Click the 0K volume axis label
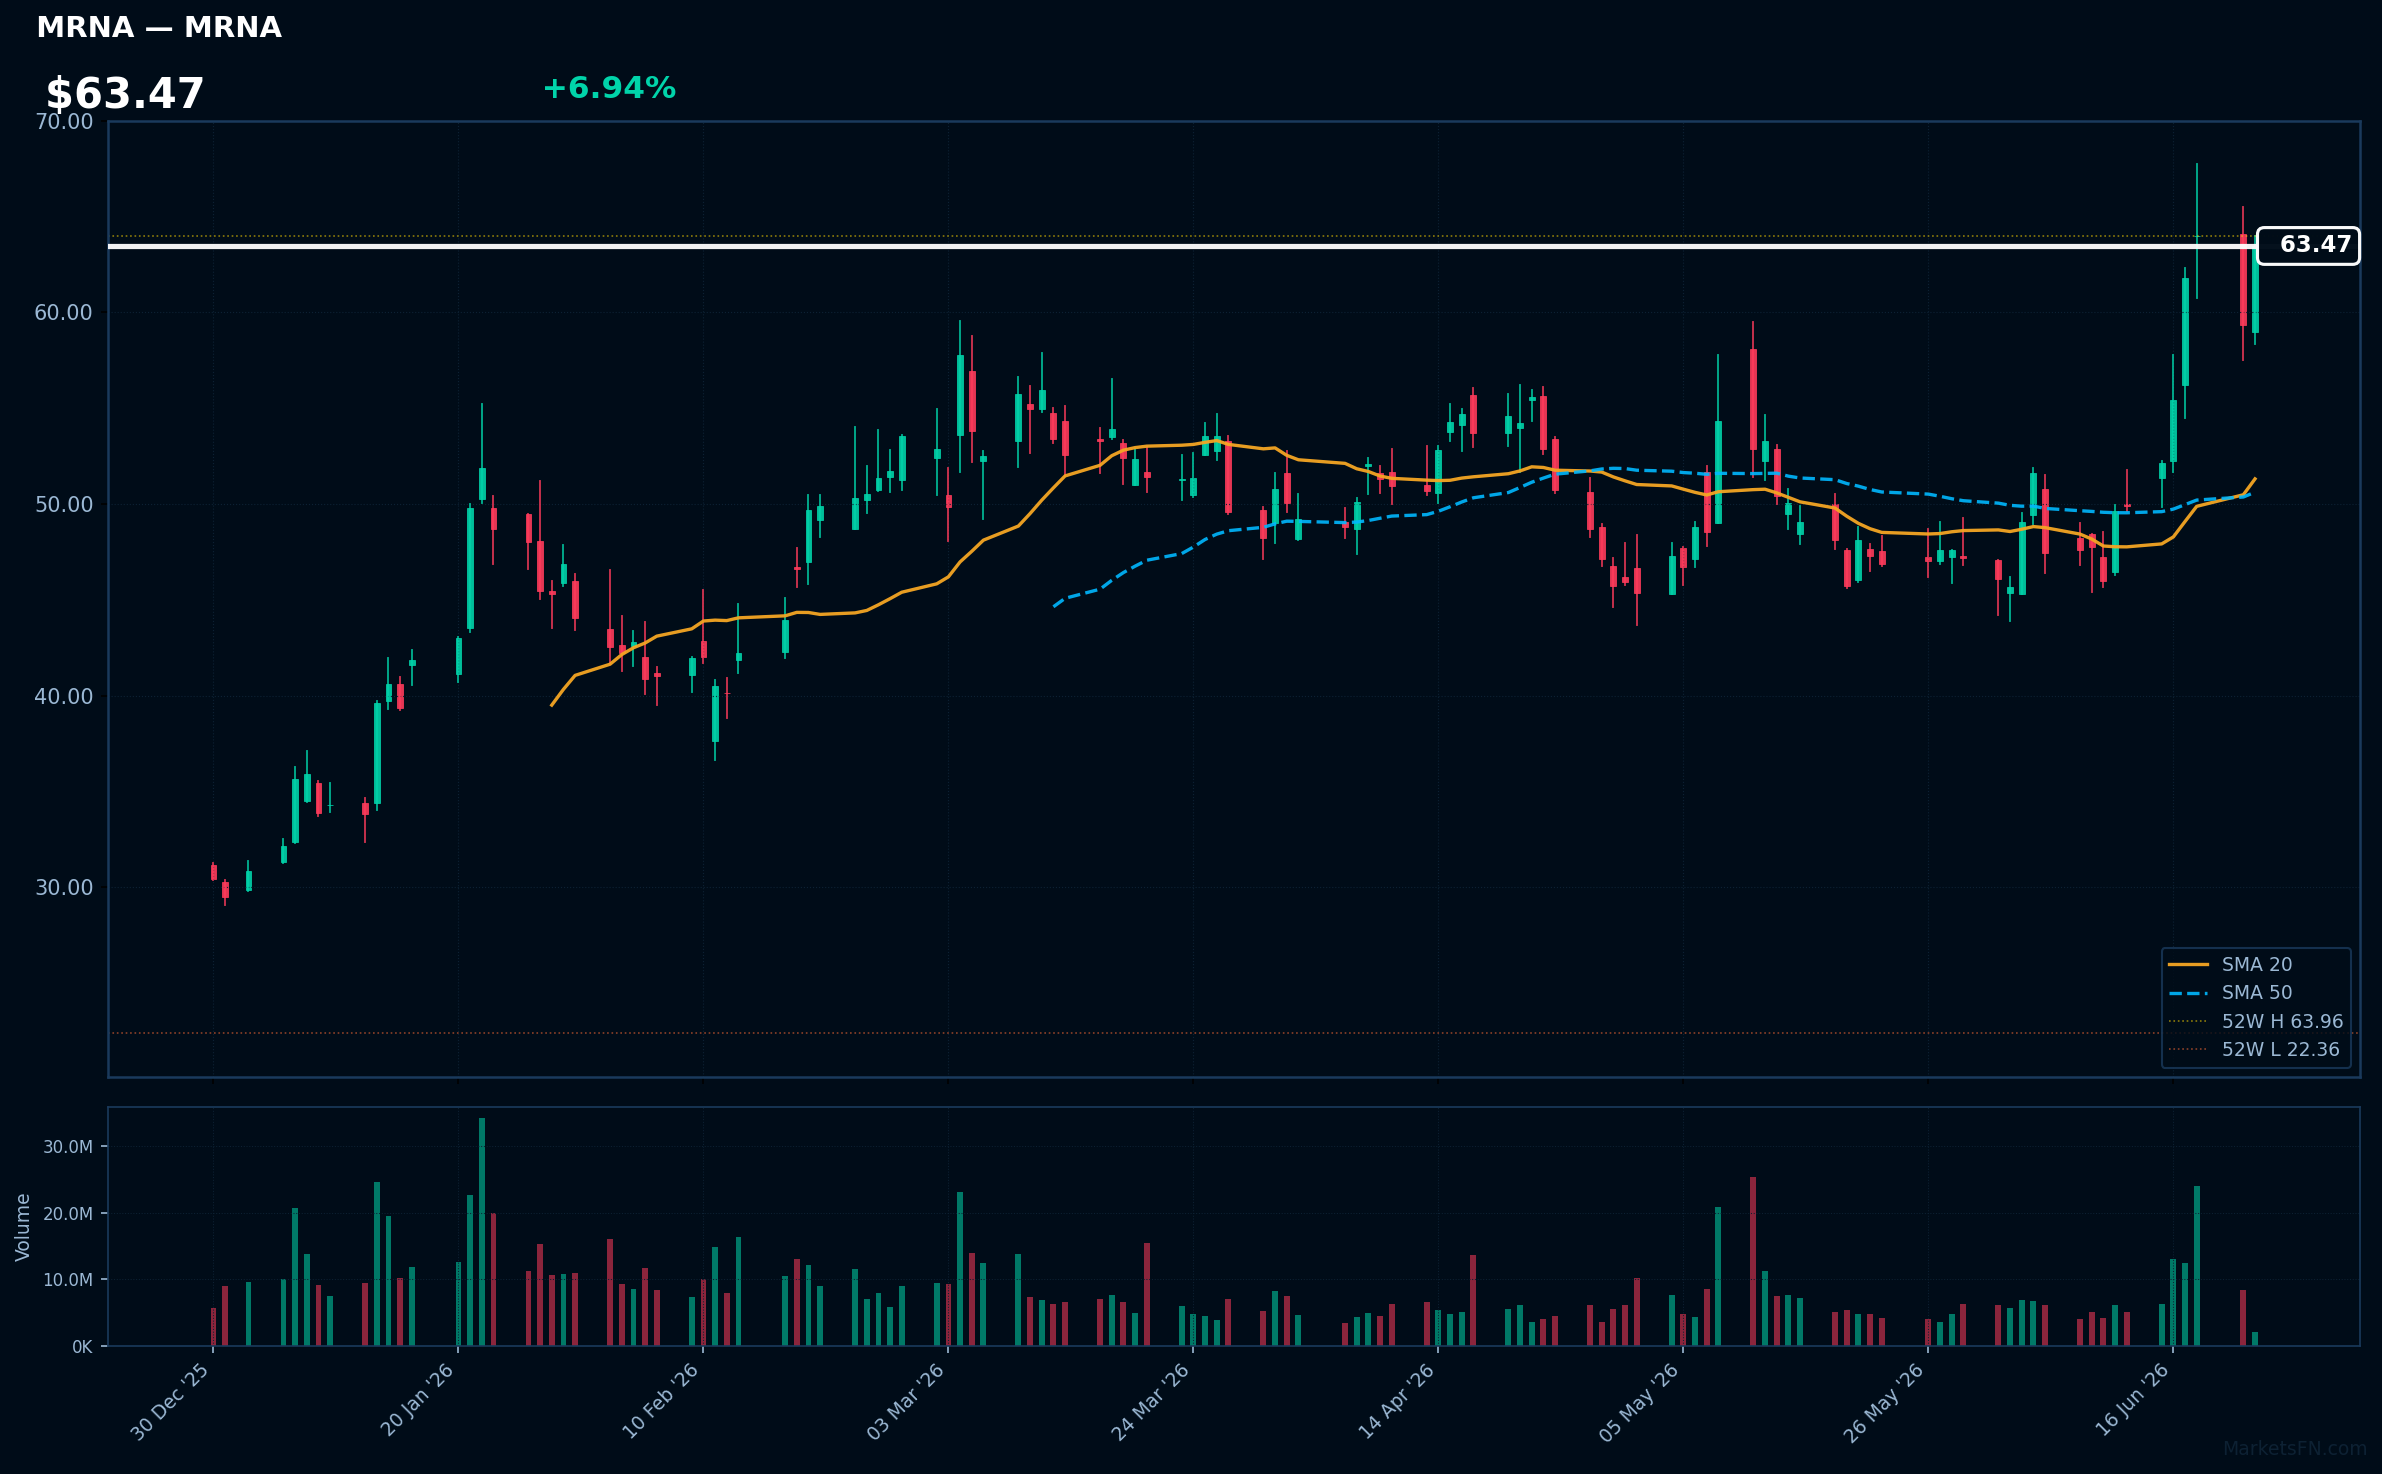Screen dimensions: 2382x1474 point(82,1347)
